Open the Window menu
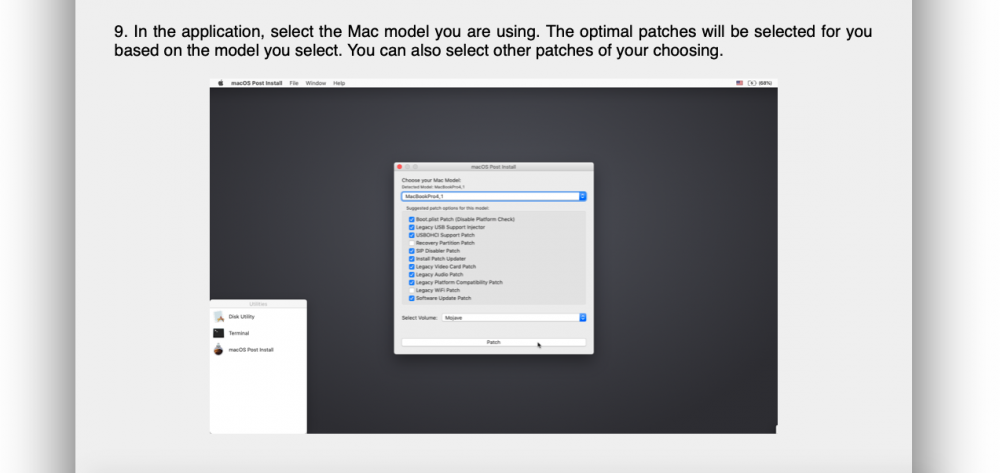1000x473 pixels. pyautogui.click(x=316, y=83)
